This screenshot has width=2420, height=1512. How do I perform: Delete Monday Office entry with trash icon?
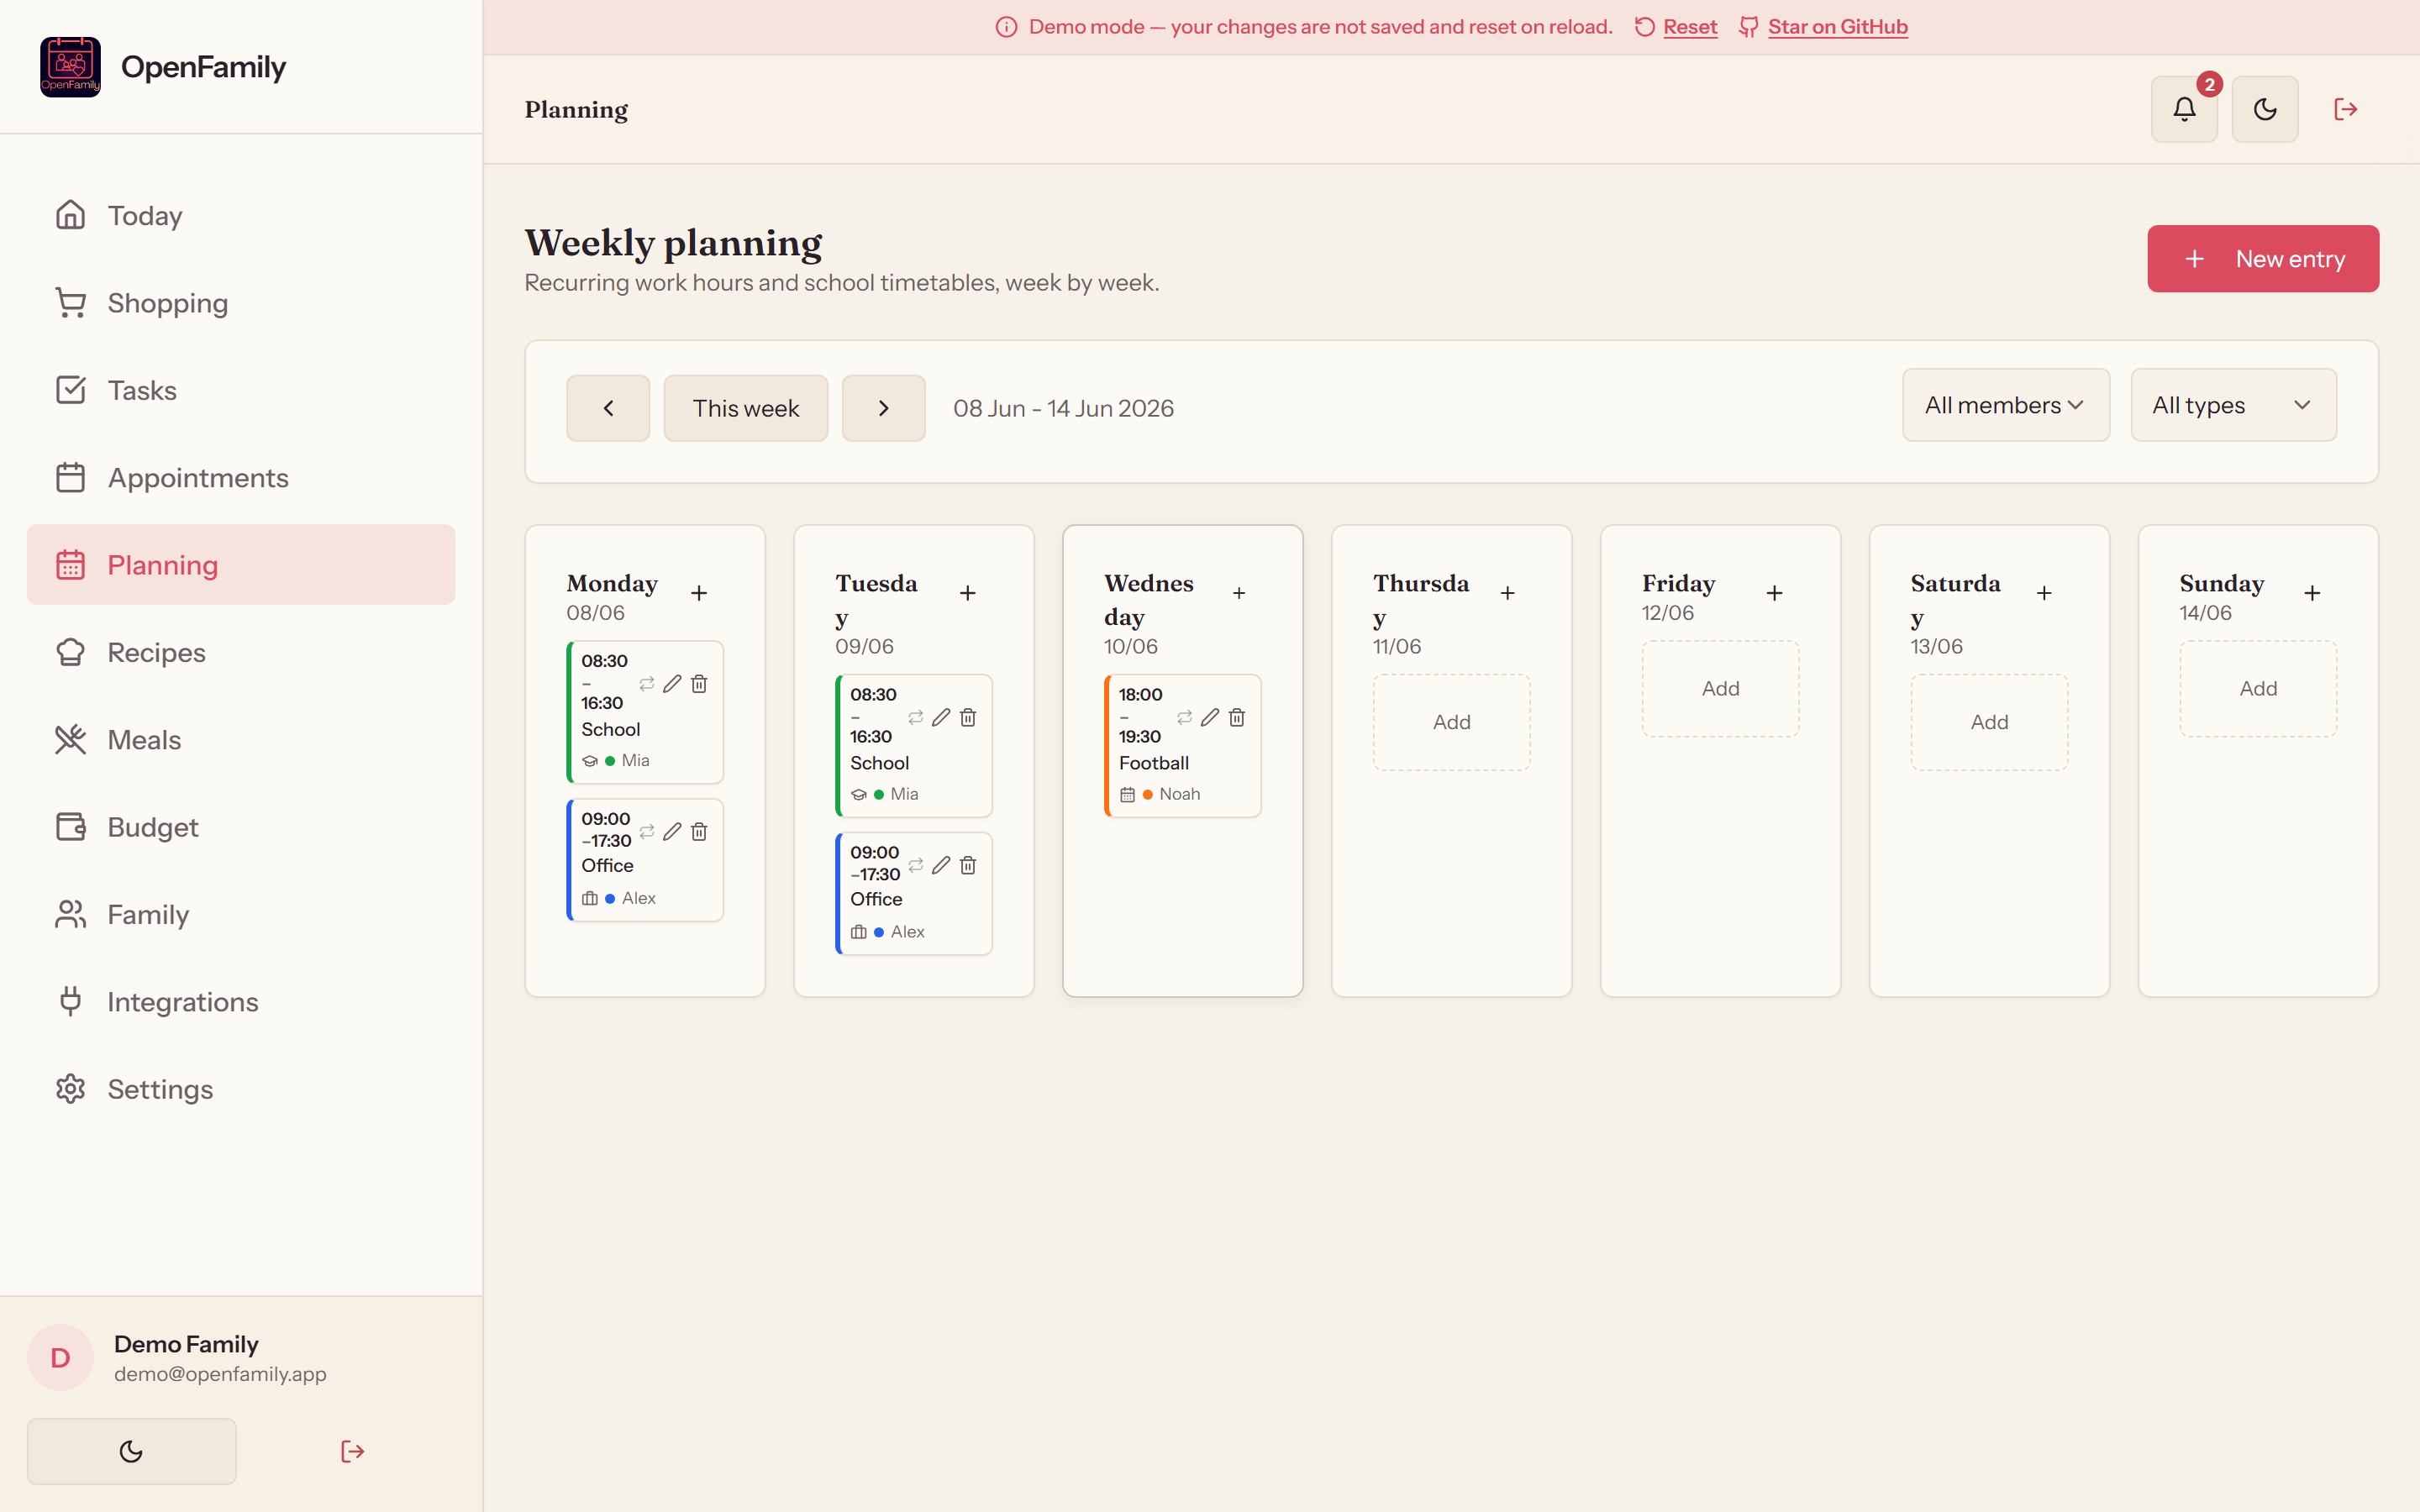pos(699,832)
